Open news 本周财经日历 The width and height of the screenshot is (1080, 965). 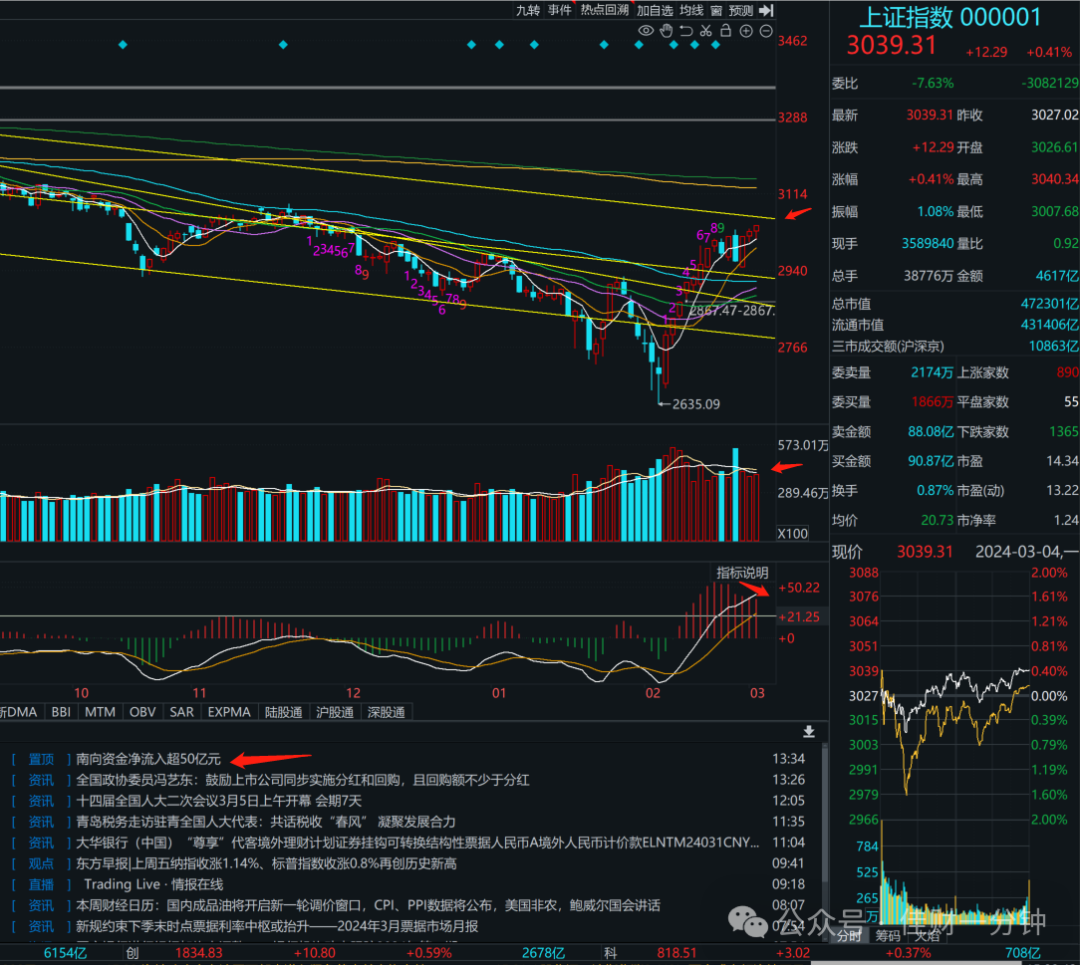pos(368,905)
